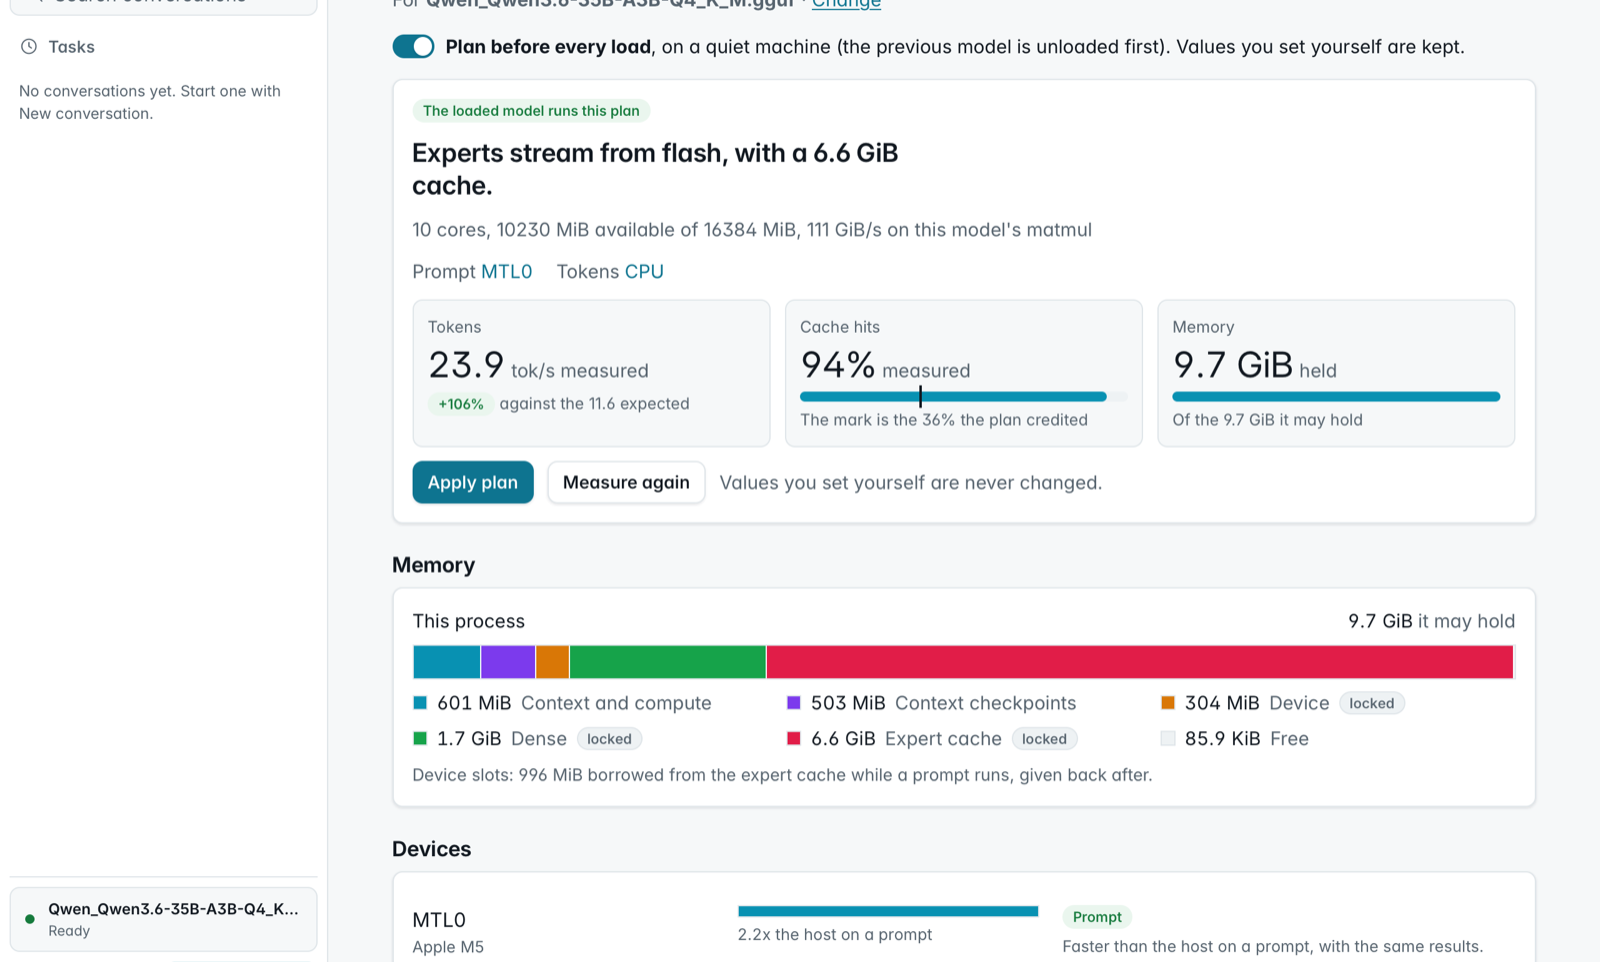Click the green legend square for Dense
The height and width of the screenshot is (962, 1600).
pos(420,739)
